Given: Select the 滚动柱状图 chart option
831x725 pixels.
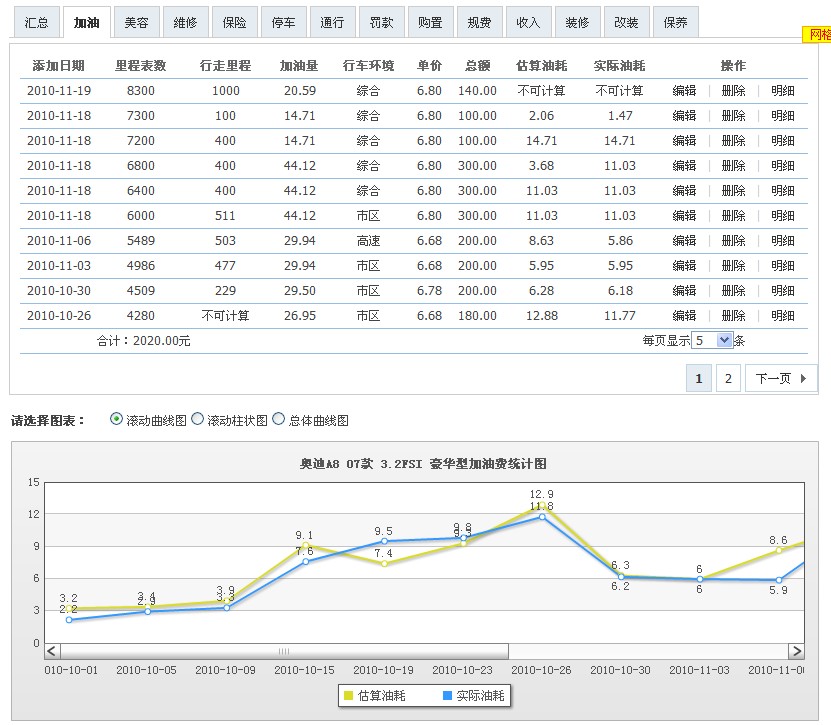Looking at the screenshot, I should [197, 420].
